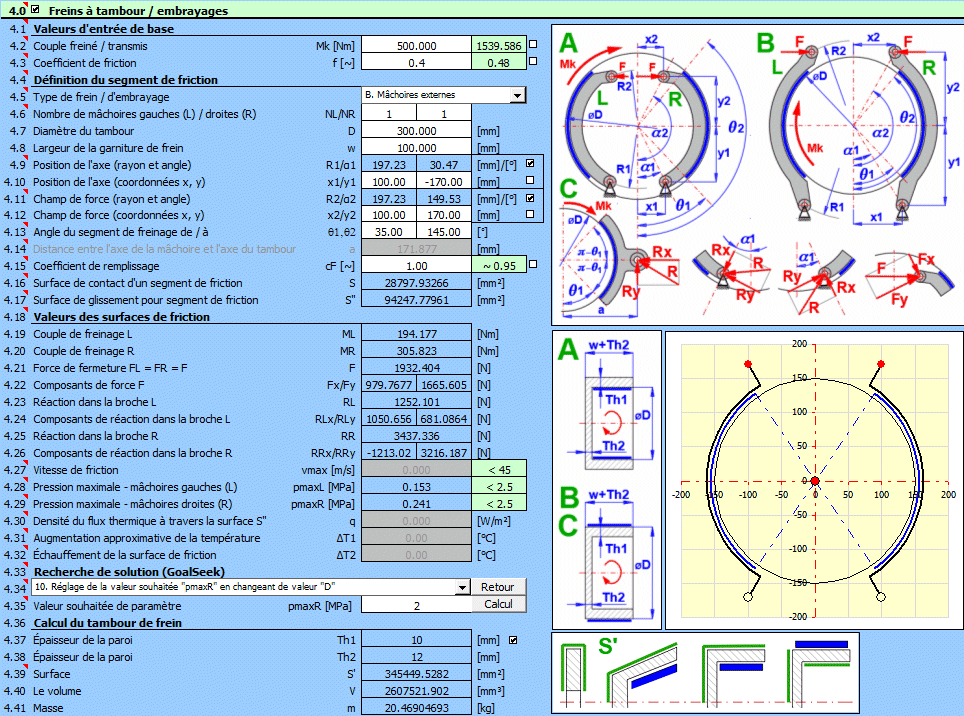Edit the cF remplissage coefficient field 1.00

[417, 266]
